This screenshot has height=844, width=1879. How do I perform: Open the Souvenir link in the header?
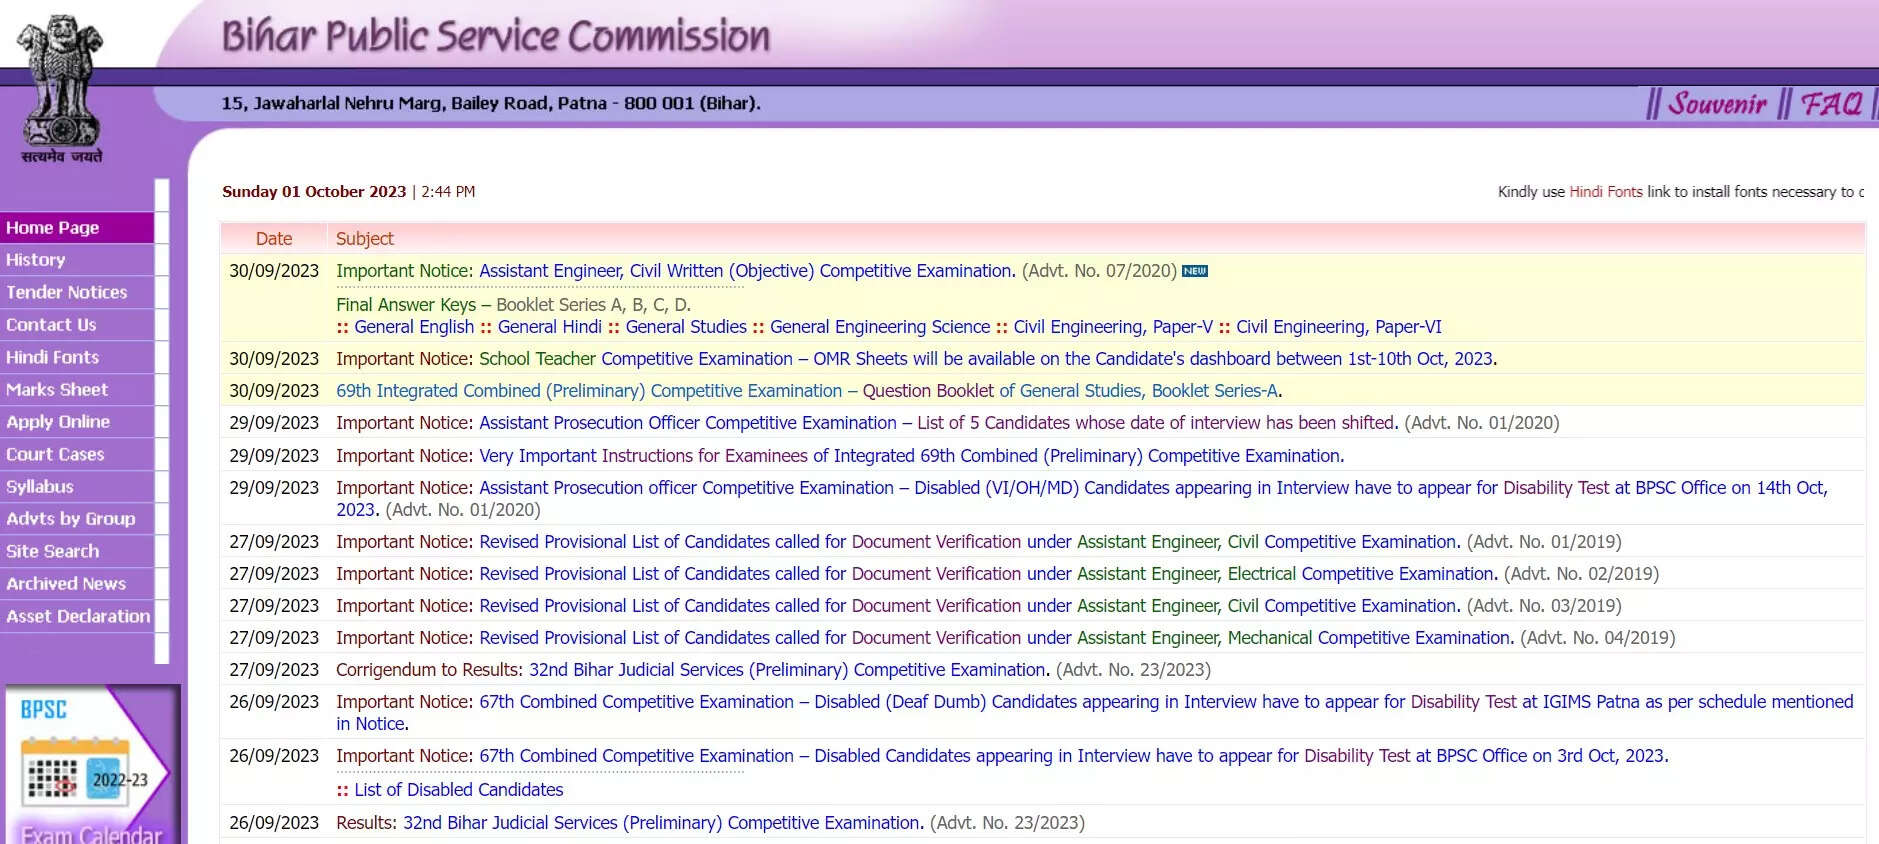point(1717,103)
